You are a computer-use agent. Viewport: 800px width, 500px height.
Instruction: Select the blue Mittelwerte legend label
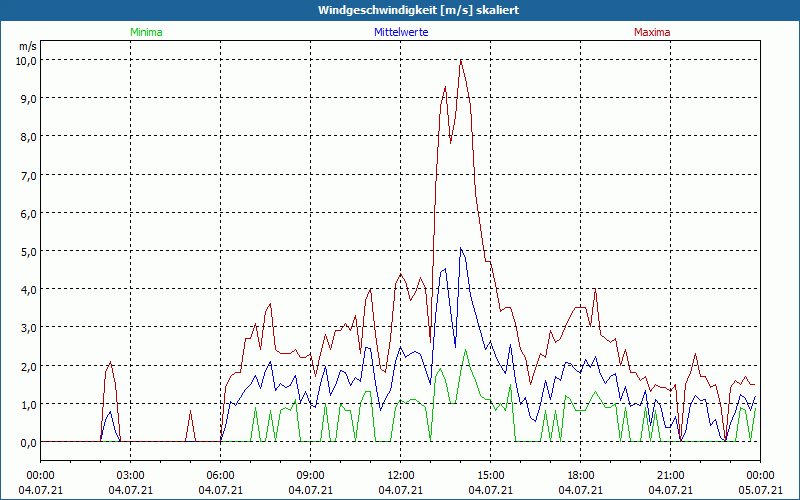[402, 32]
